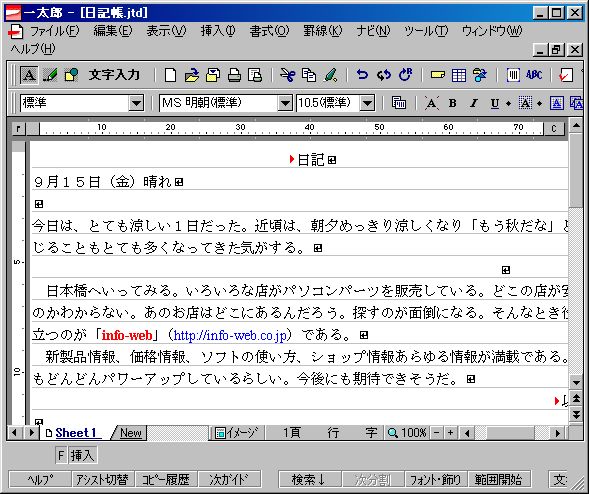Undo the last action

pos(362,75)
